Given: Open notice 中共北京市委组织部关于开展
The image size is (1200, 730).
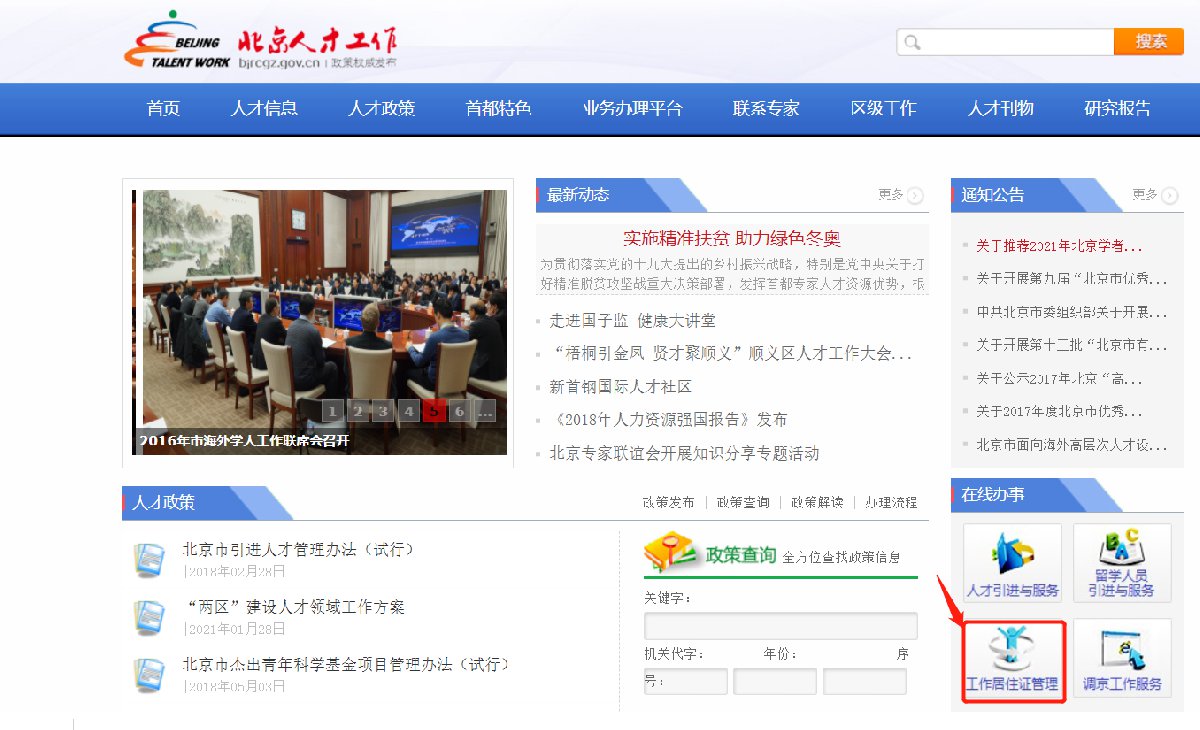Looking at the screenshot, I should point(1072,312).
